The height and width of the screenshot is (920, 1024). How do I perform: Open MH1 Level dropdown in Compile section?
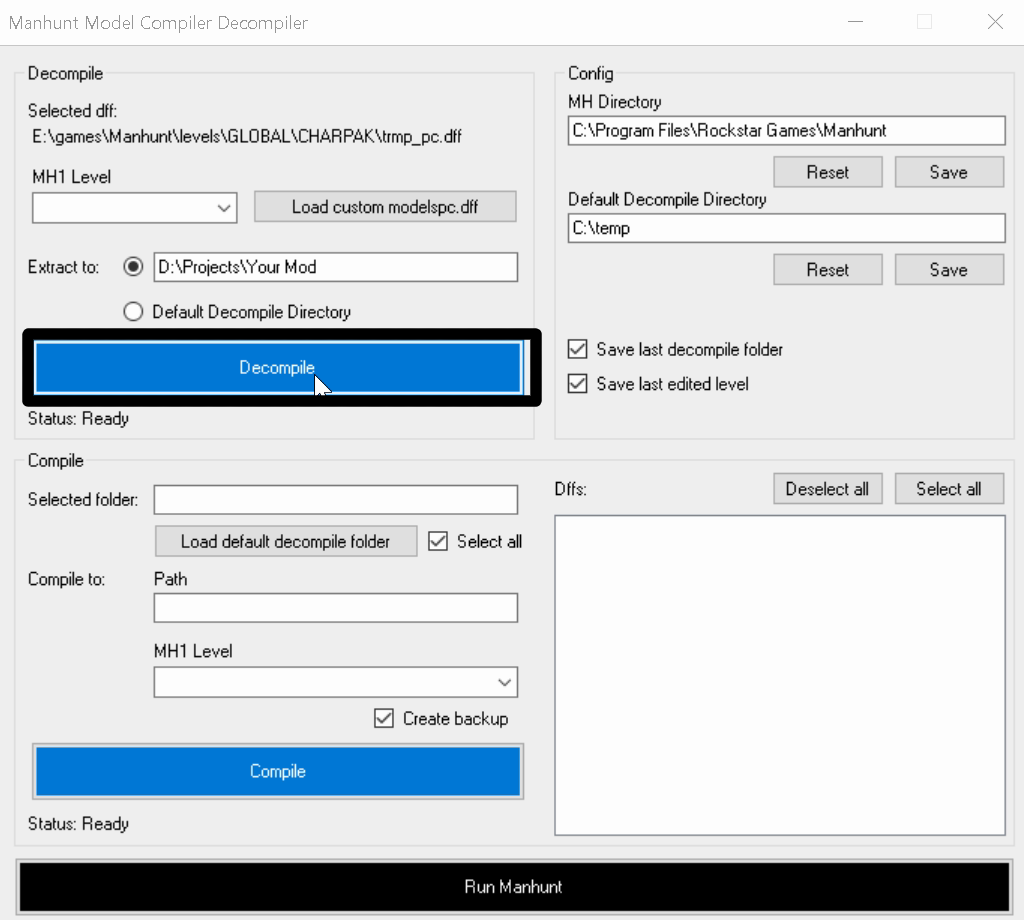[x=336, y=682]
